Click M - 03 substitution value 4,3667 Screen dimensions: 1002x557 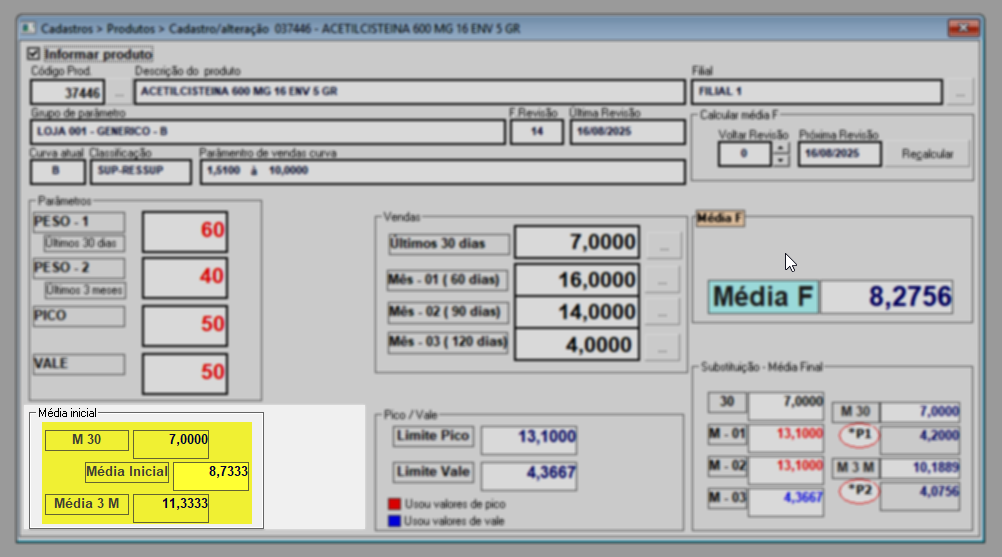pos(786,502)
